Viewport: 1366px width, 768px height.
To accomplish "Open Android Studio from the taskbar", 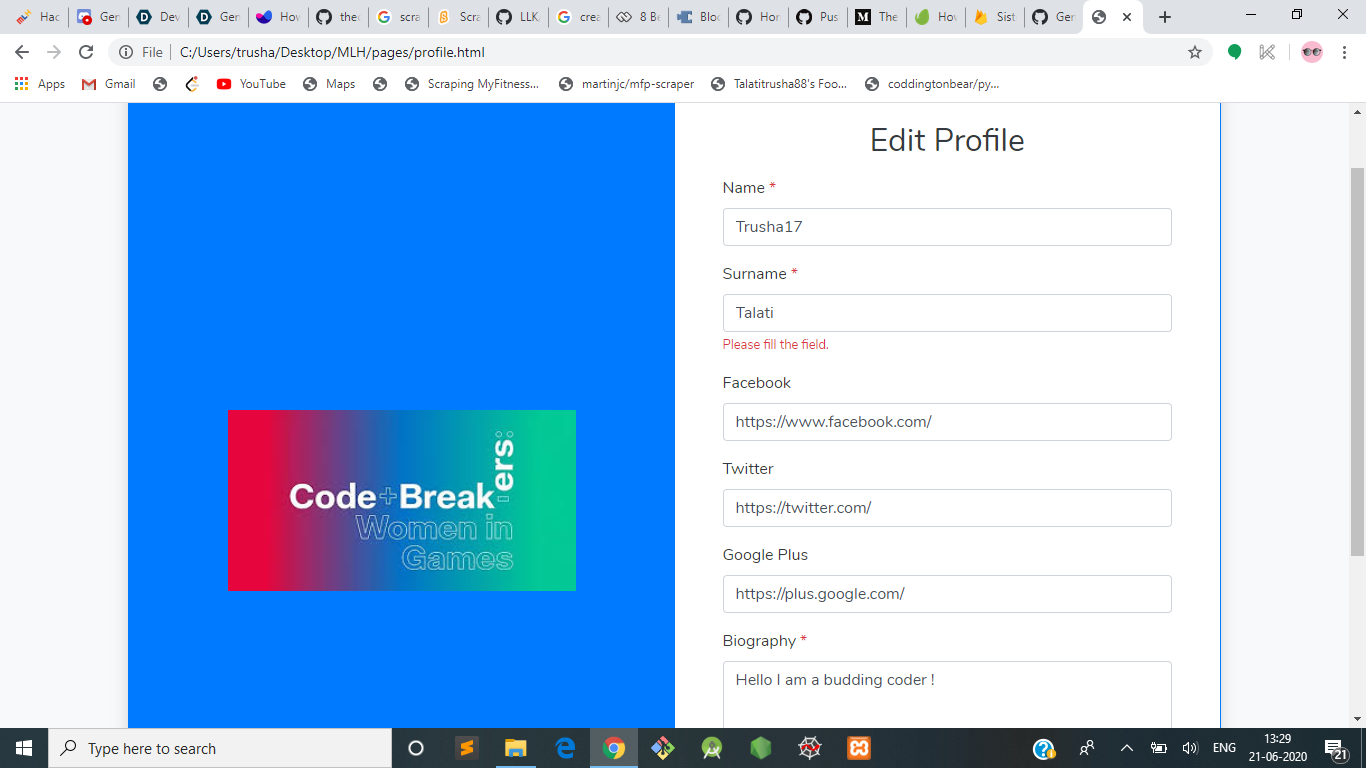I will (x=712, y=748).
